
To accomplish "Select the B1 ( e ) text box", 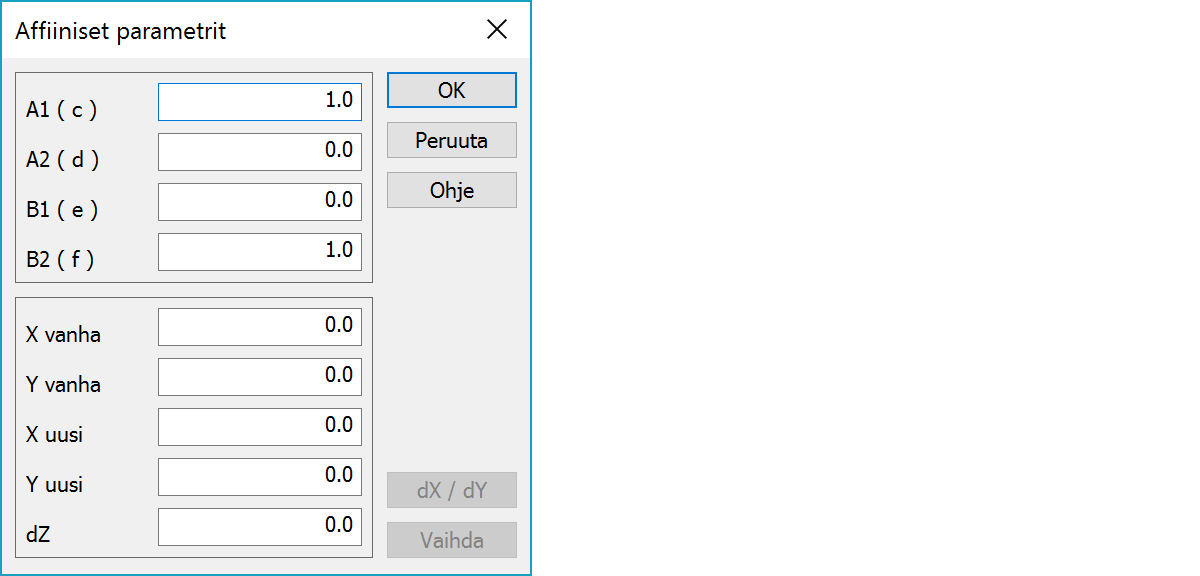I will (260, 201).
